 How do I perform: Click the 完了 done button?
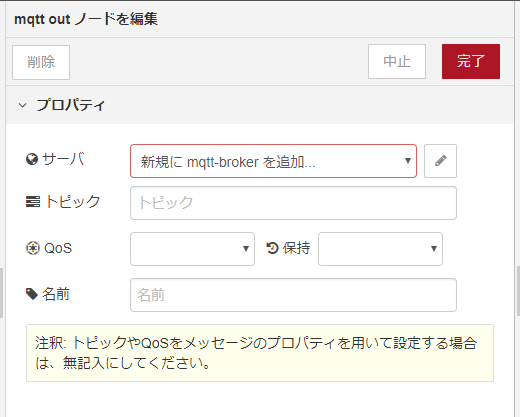click(471, 61)
